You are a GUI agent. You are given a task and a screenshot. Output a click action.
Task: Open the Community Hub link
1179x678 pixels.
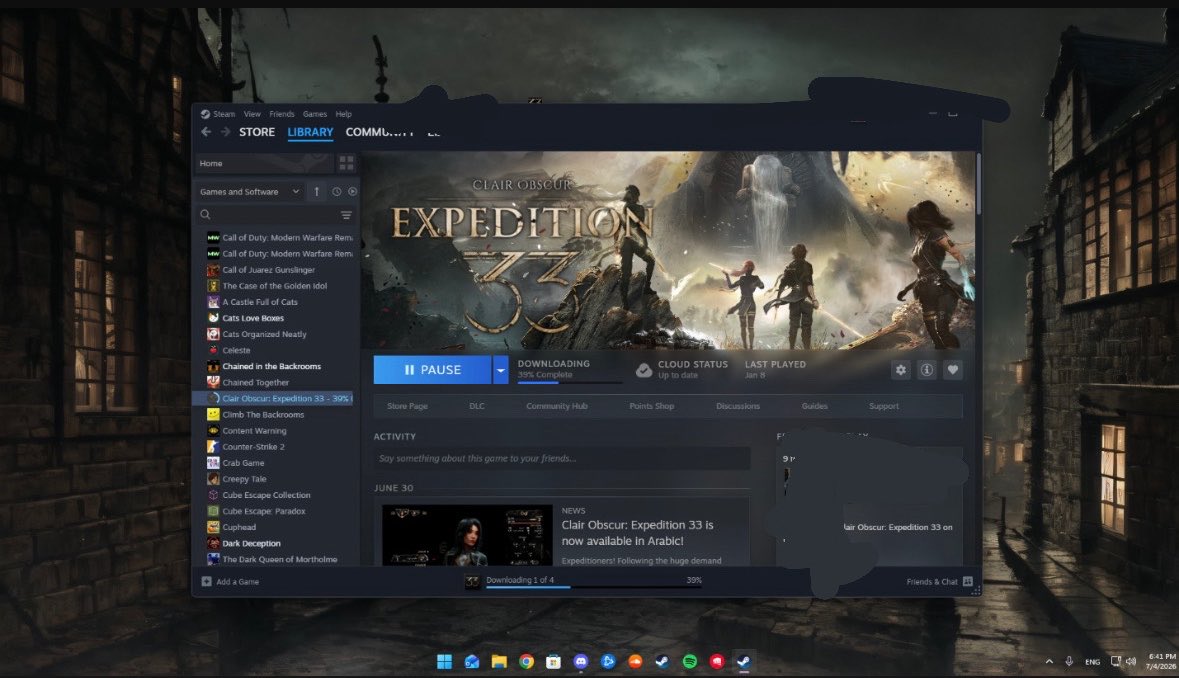click(556, 406)
